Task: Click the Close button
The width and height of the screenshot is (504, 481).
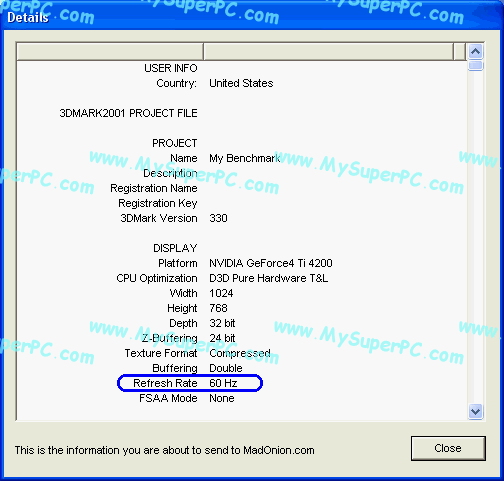Action: pos(448,448)
